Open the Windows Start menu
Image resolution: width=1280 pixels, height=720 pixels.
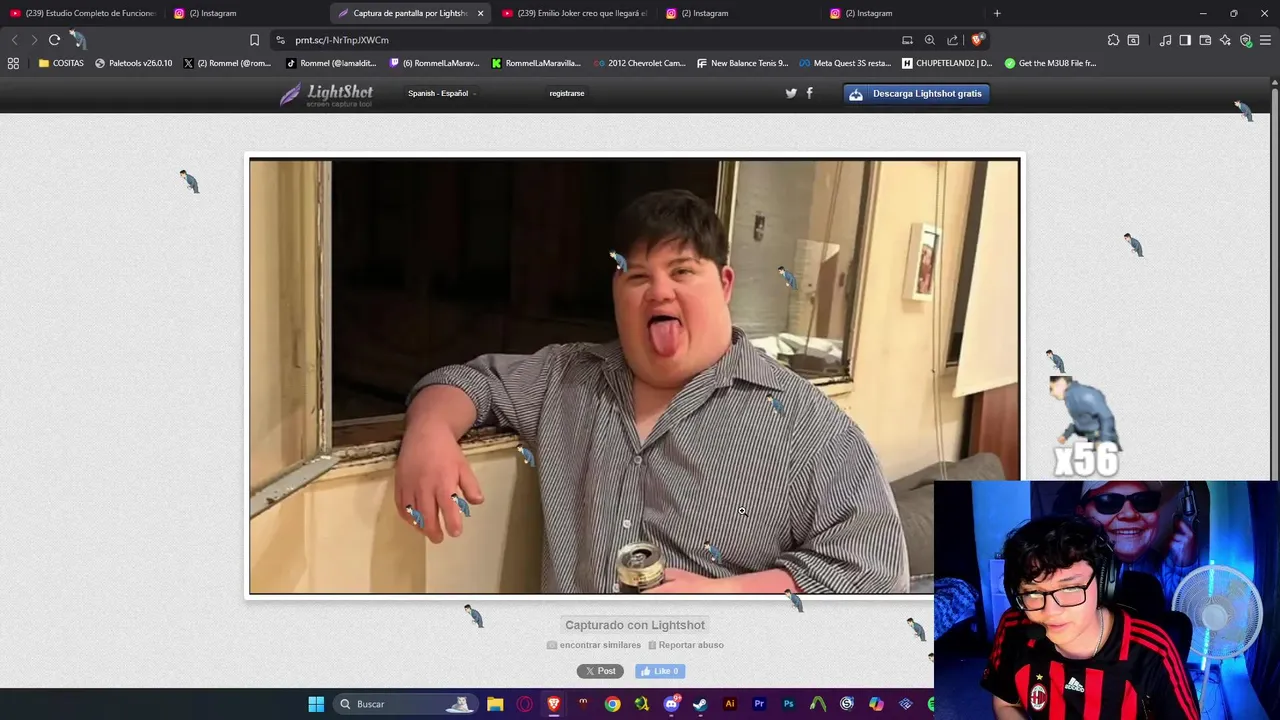[316, 704]
